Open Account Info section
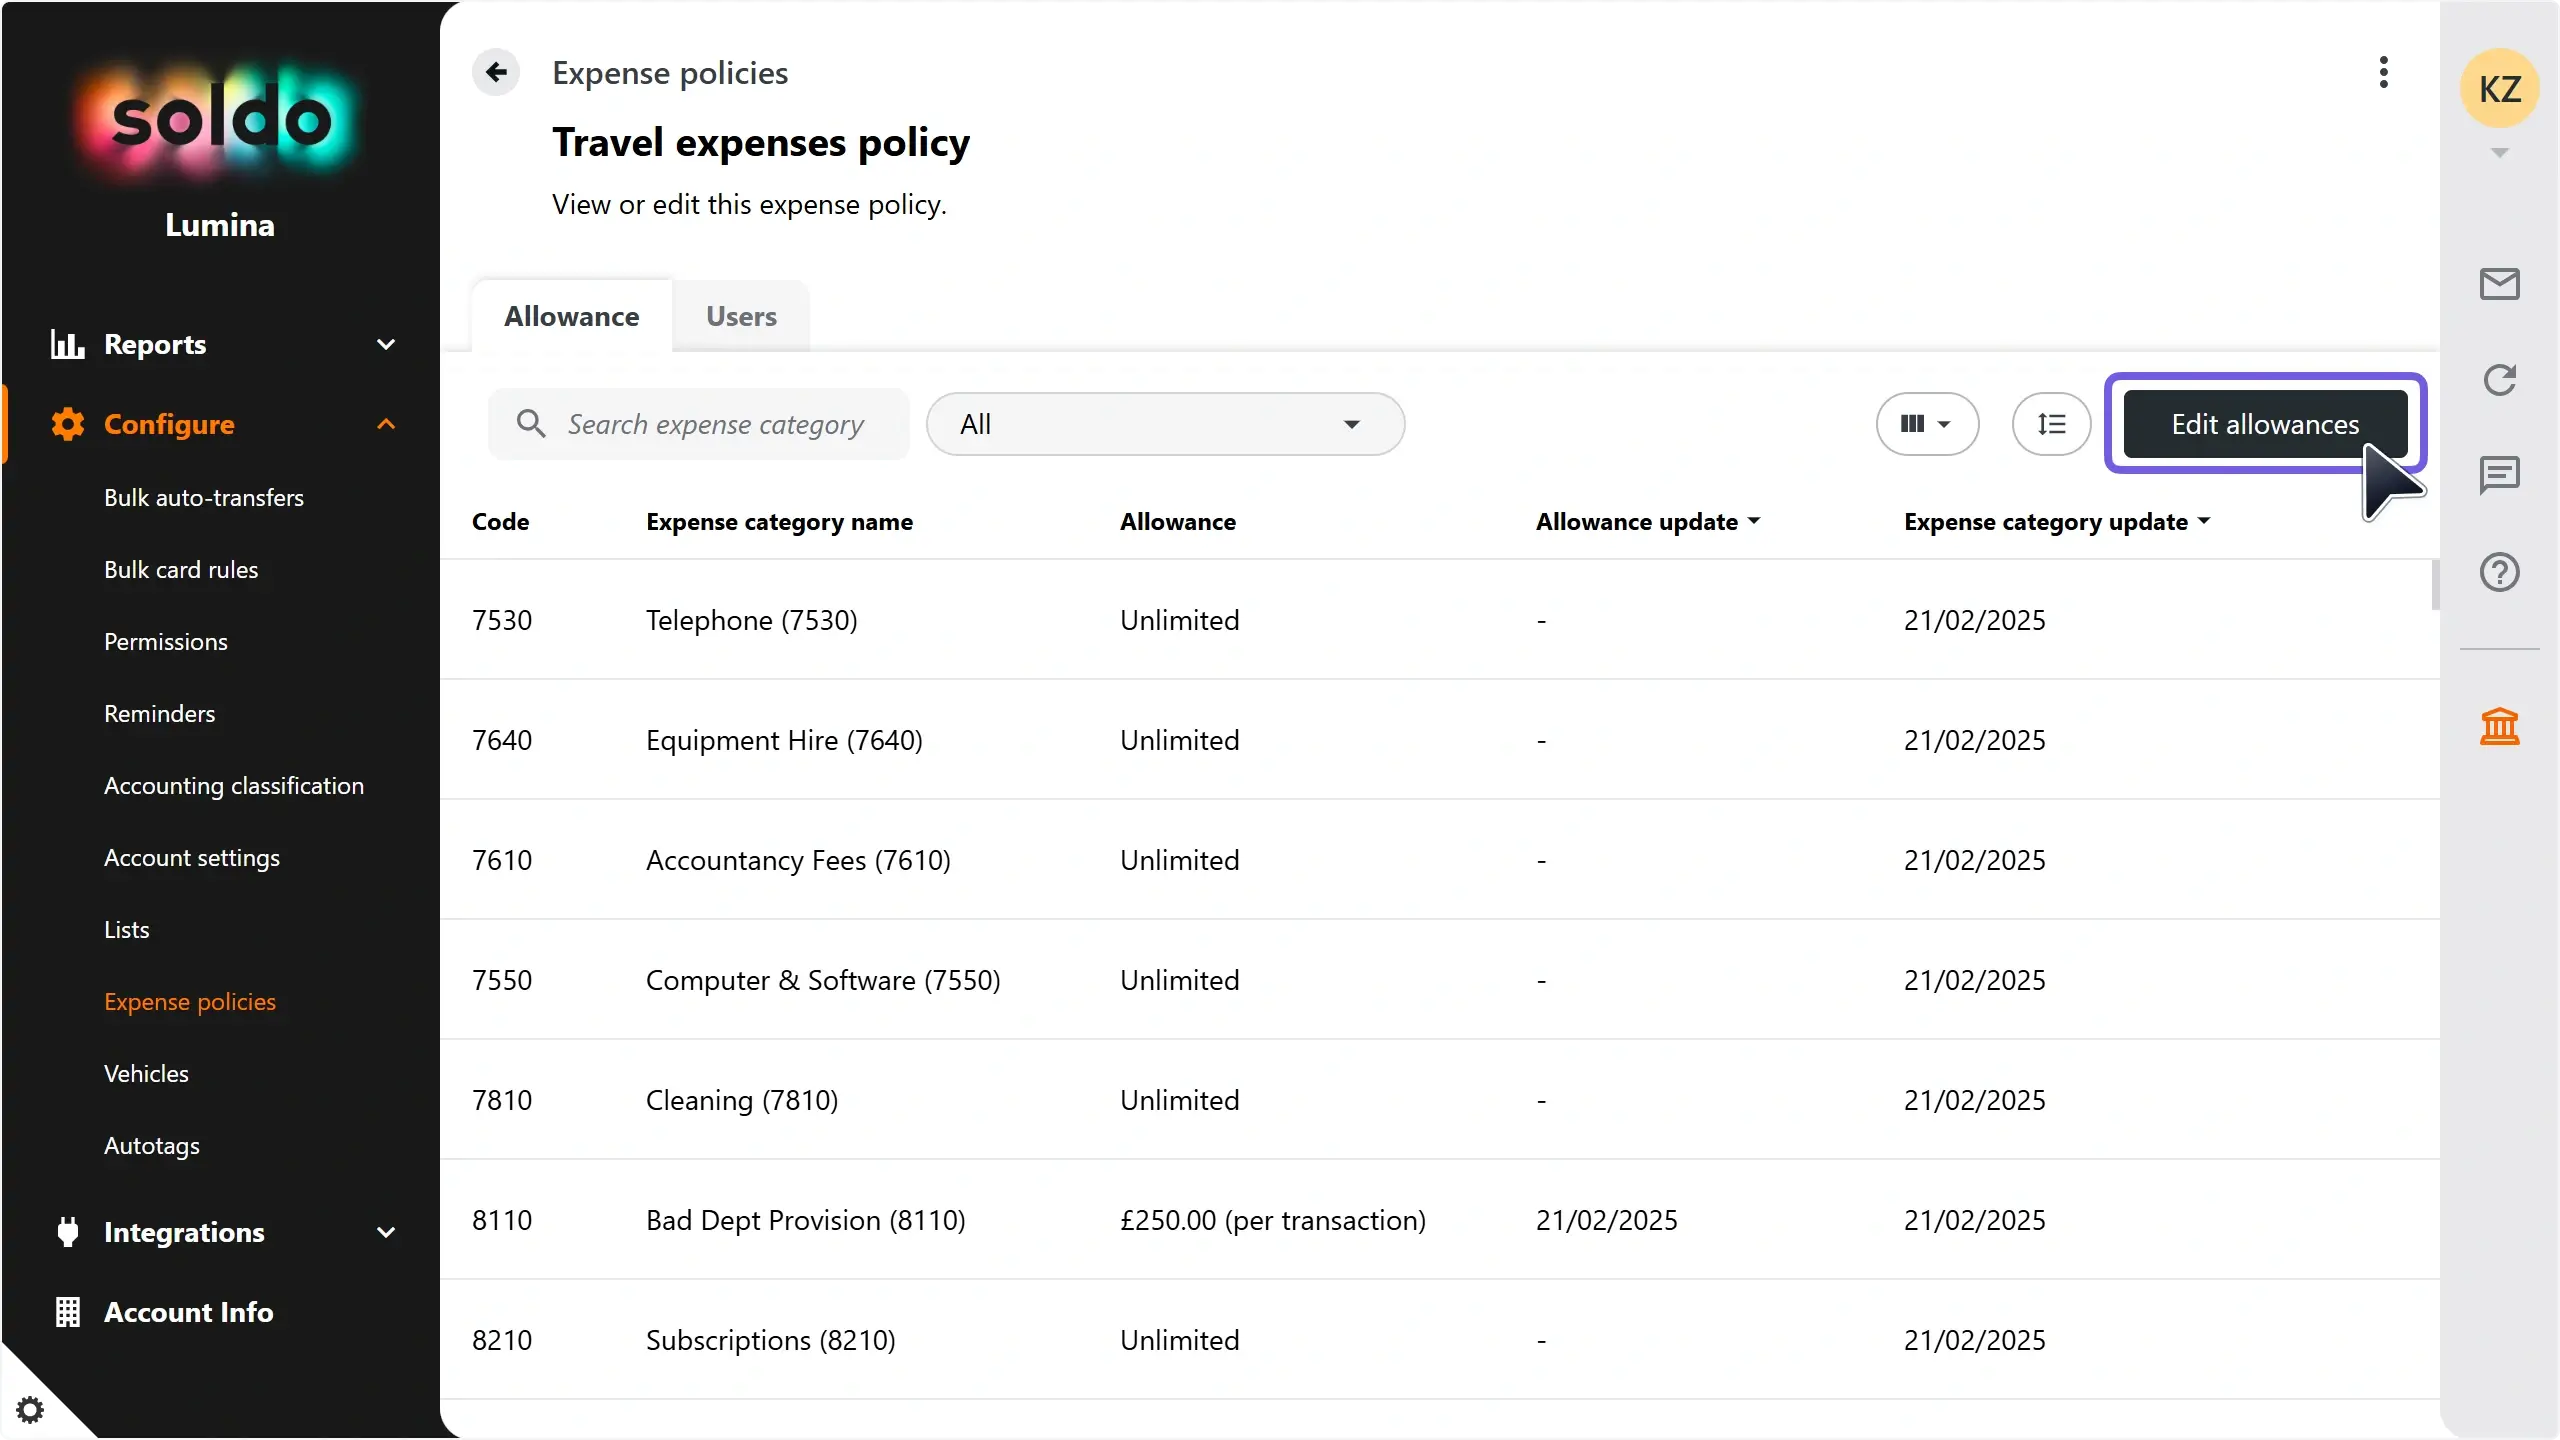Screen dimensions: 2560x1440 tap(189, 1312)
